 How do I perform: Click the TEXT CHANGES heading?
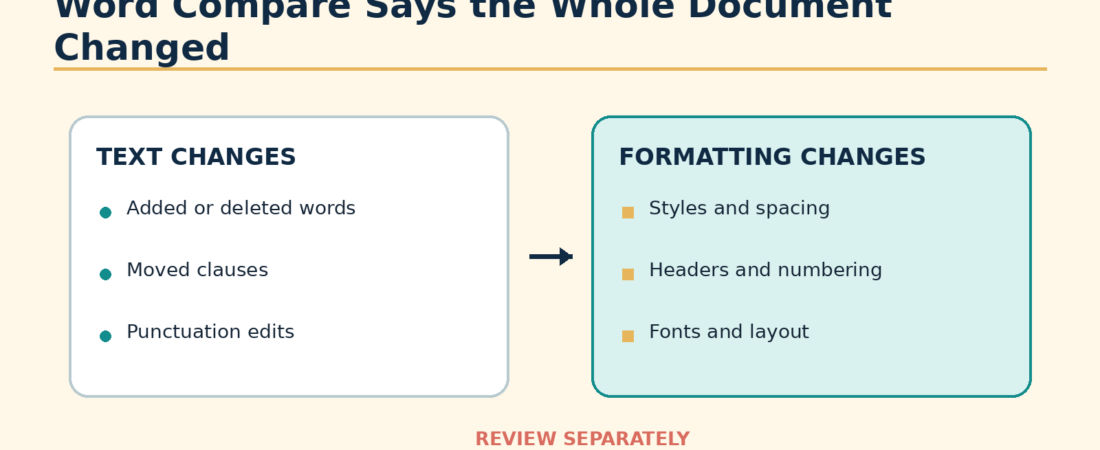click(196, 157)
